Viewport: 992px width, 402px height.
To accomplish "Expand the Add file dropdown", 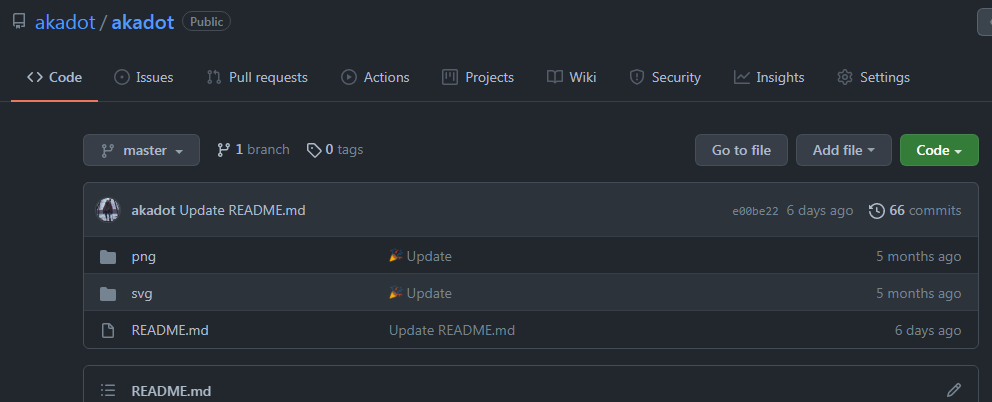I will (843, 150).
